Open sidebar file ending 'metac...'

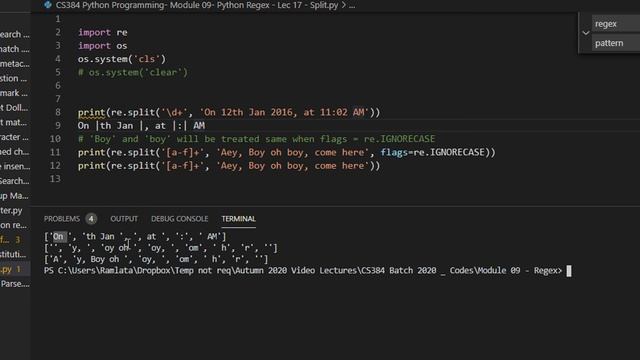click(15, 64)
